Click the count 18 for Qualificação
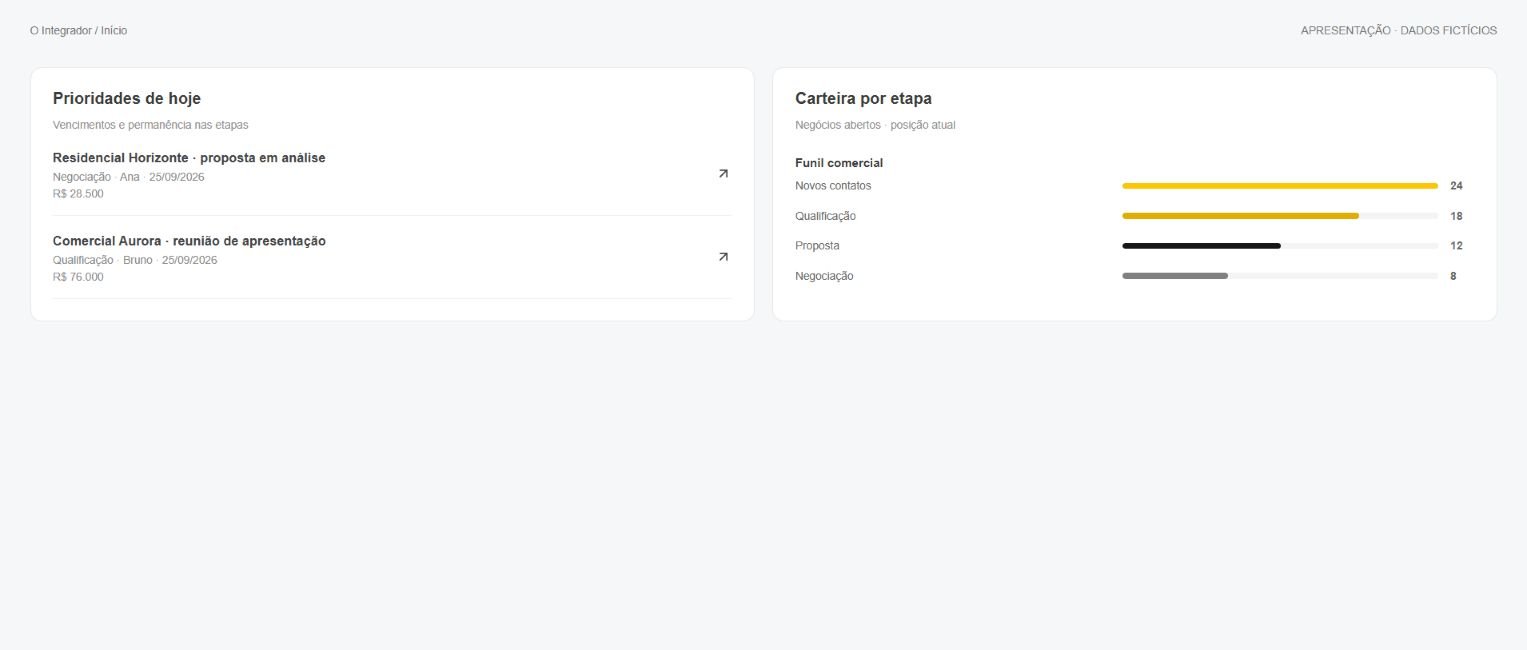 pyautogui.click(x=1456, y=216)
